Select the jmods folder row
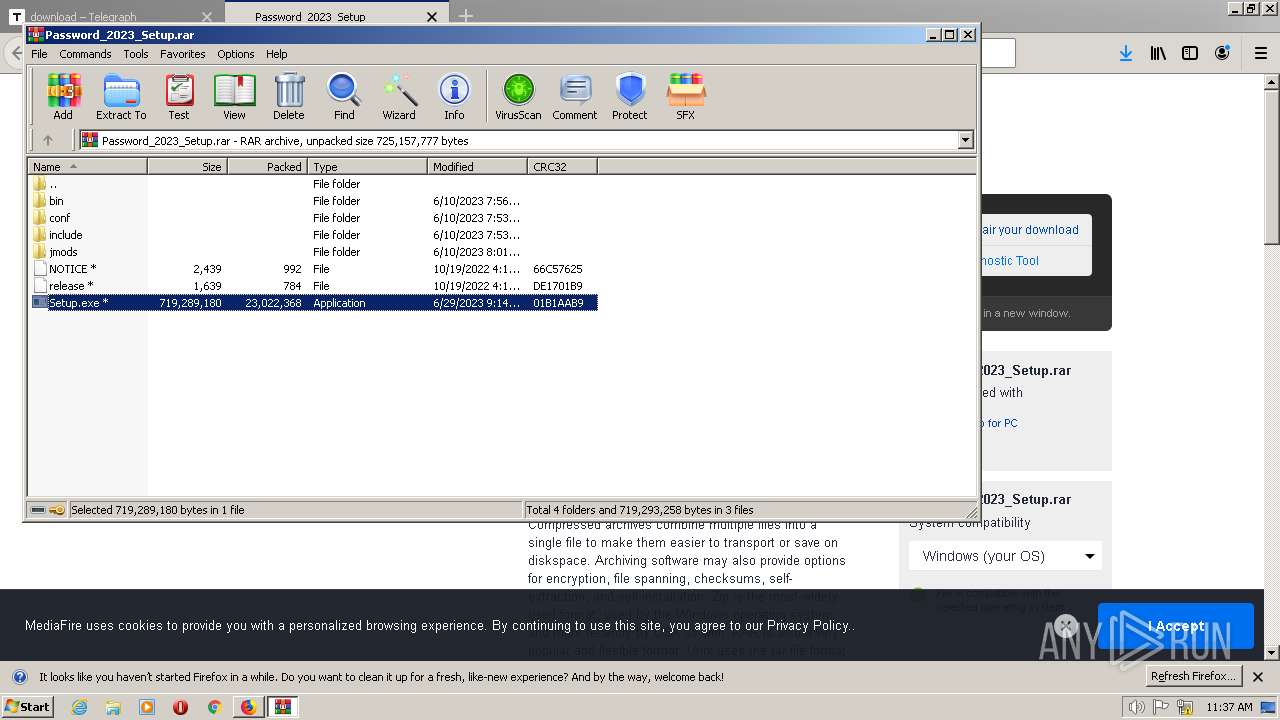Image resolution: width=1280 pixels, height=720 pixels. click(x=312, y=252)
